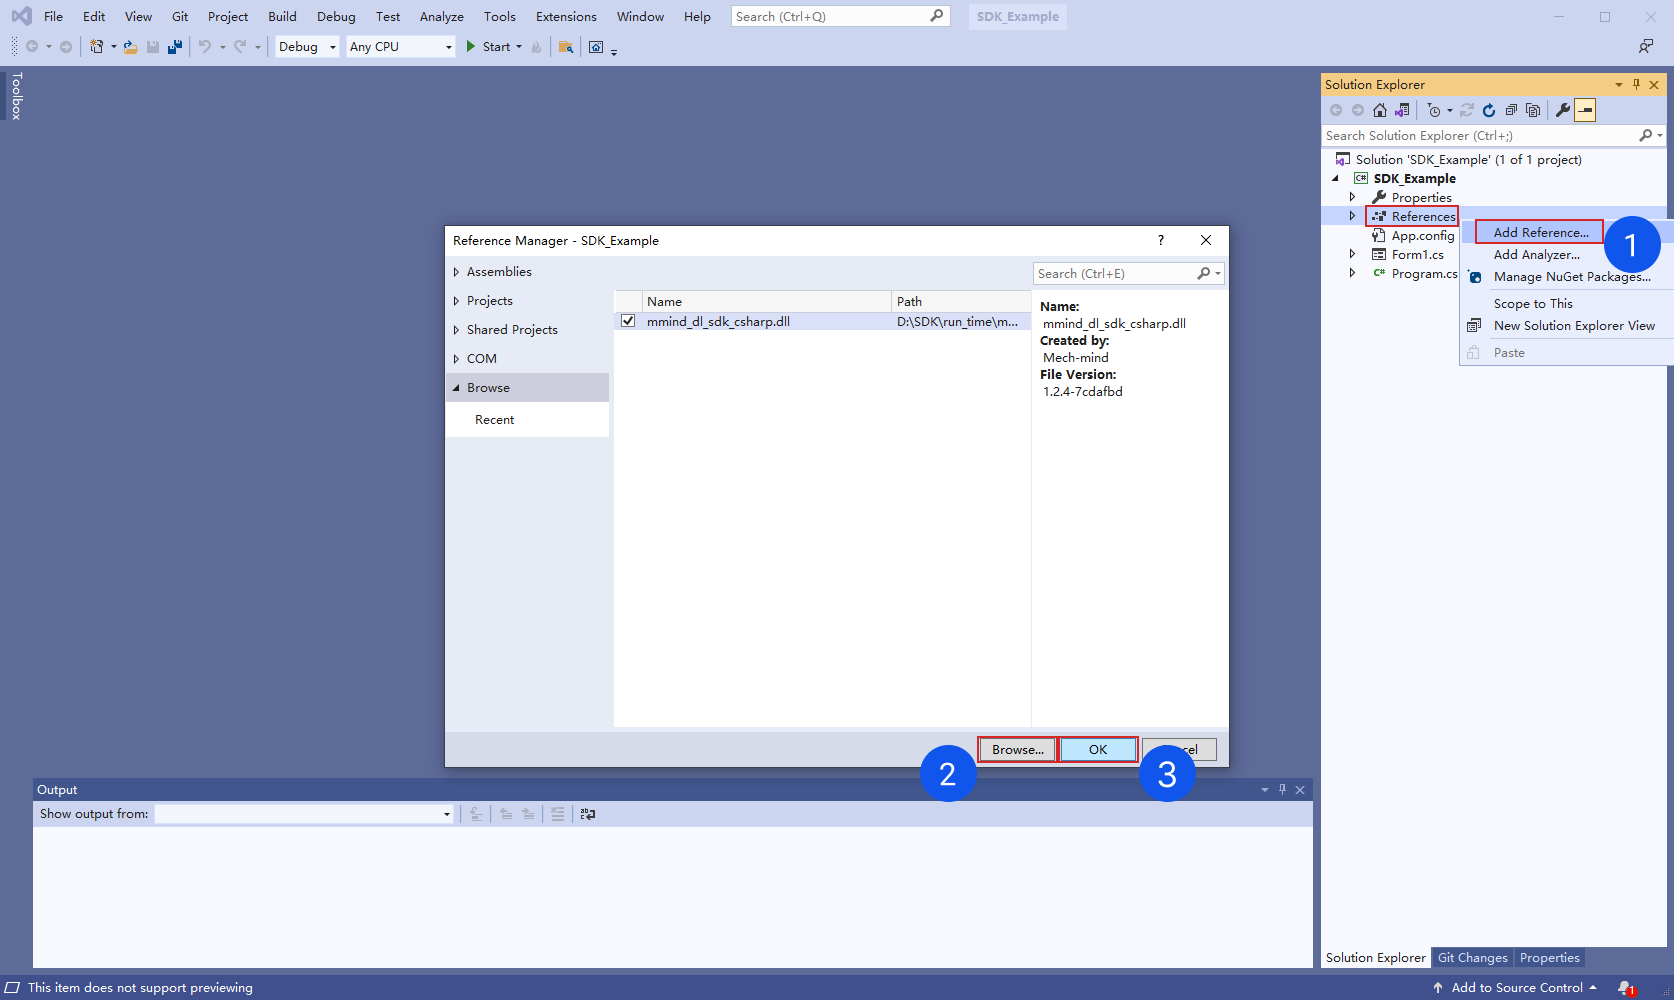Open the Toolbox side tab
Image resolution: width=1674 pixels, height=1000 pixels.
[16, 96]
